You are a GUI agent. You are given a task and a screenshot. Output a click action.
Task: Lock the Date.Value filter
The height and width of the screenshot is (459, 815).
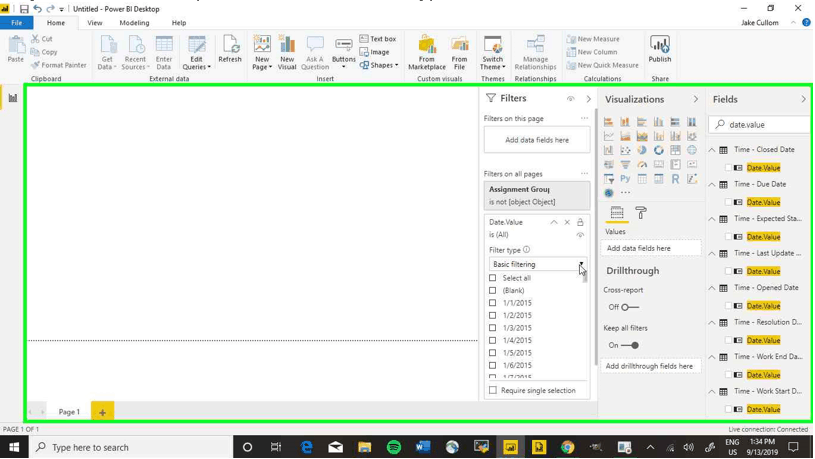coord(580,222)
